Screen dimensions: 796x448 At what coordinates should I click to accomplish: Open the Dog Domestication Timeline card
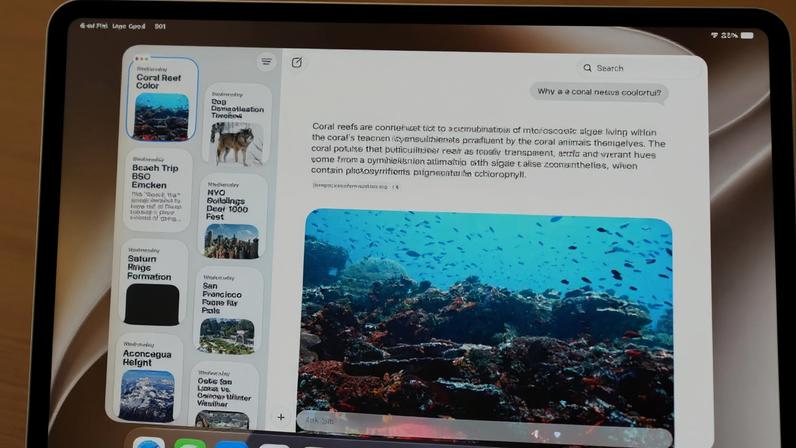[x=237, y=126]
